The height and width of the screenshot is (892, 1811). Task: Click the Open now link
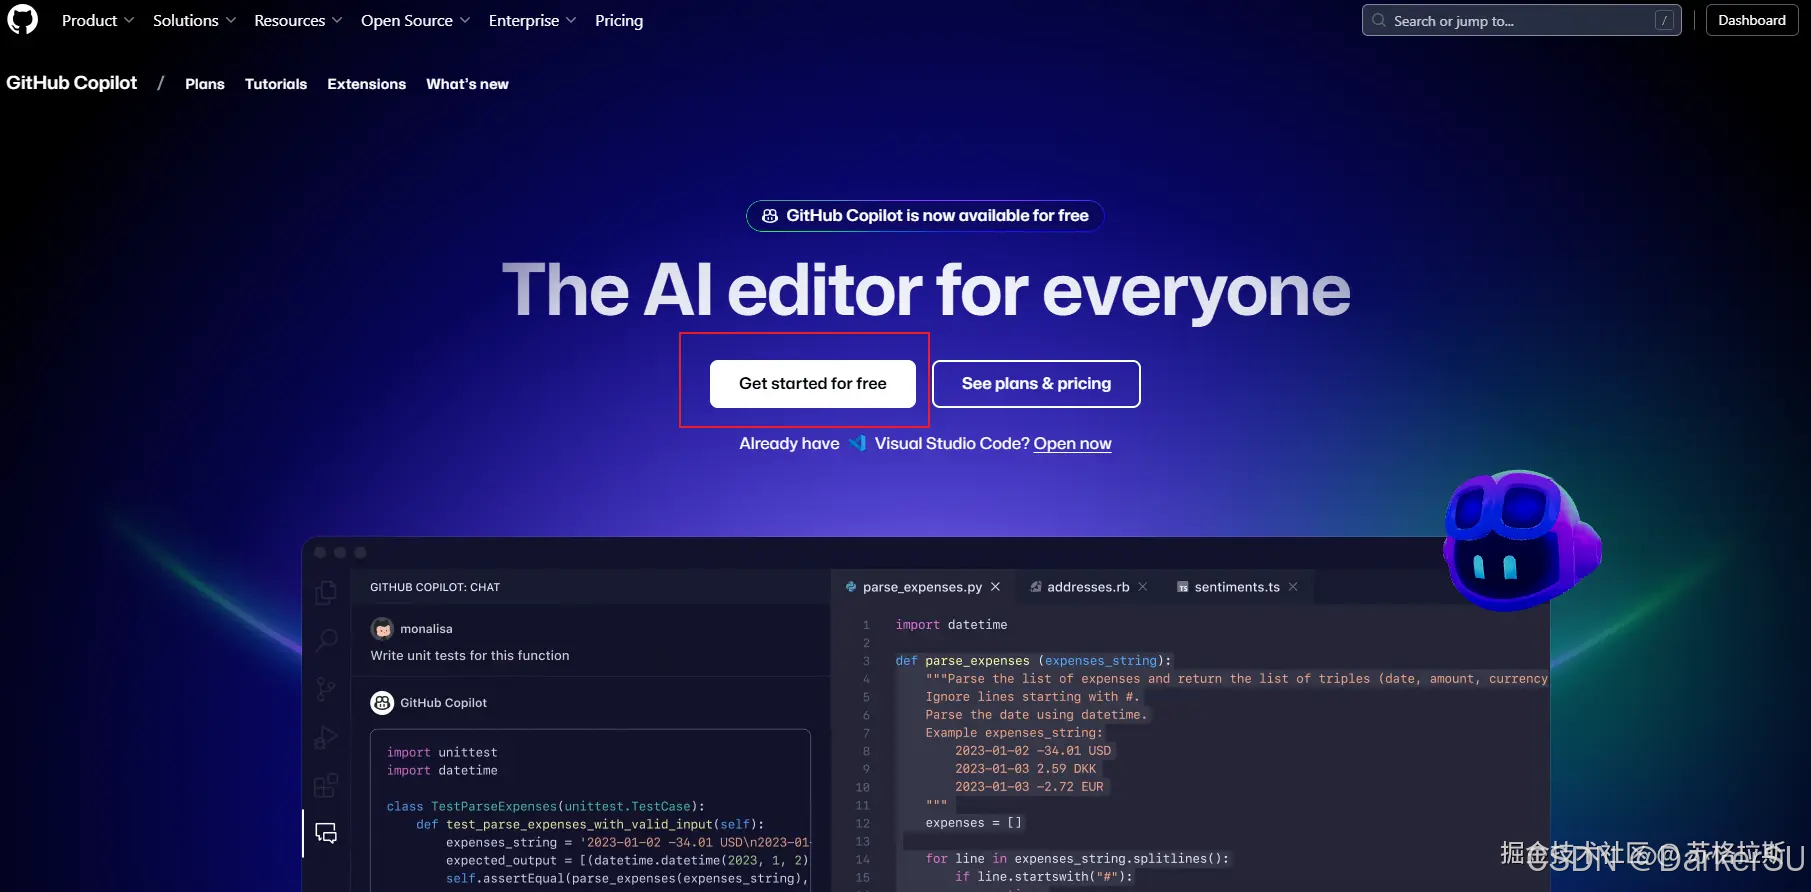(x=1072, y=444)
